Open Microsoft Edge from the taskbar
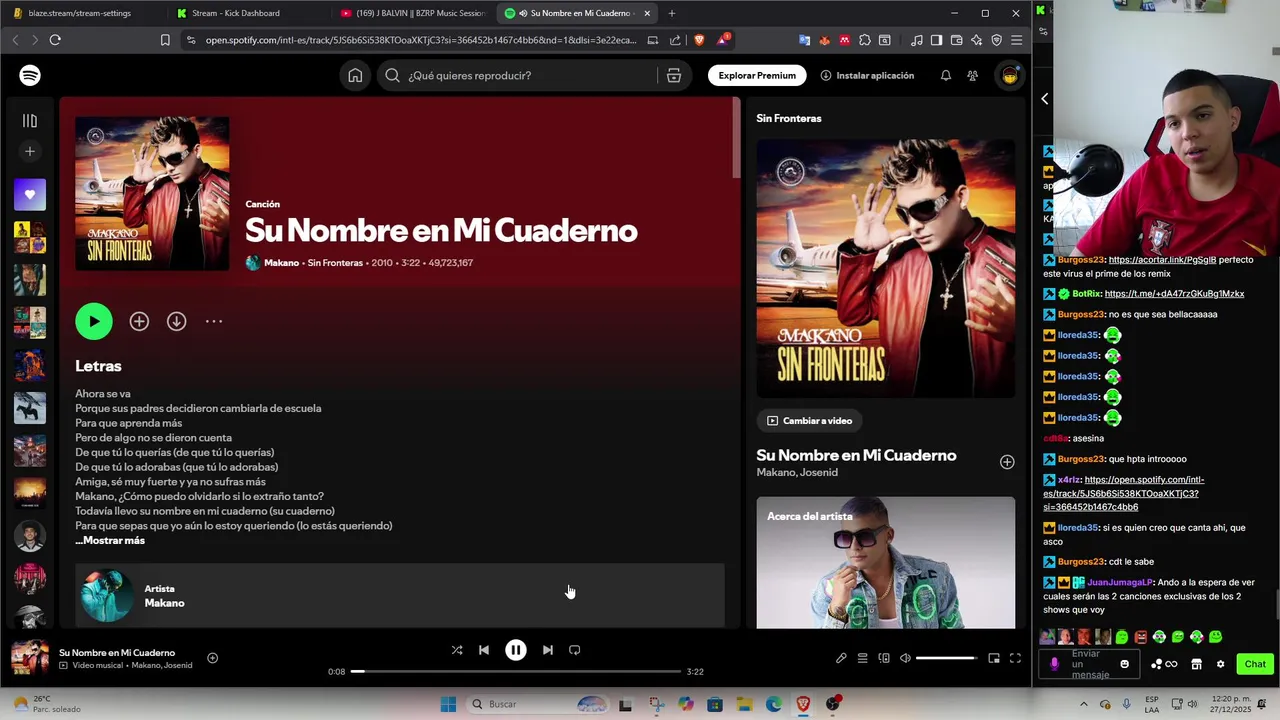The width and height of the screenshot is (1280, 720). pos(774,704)
